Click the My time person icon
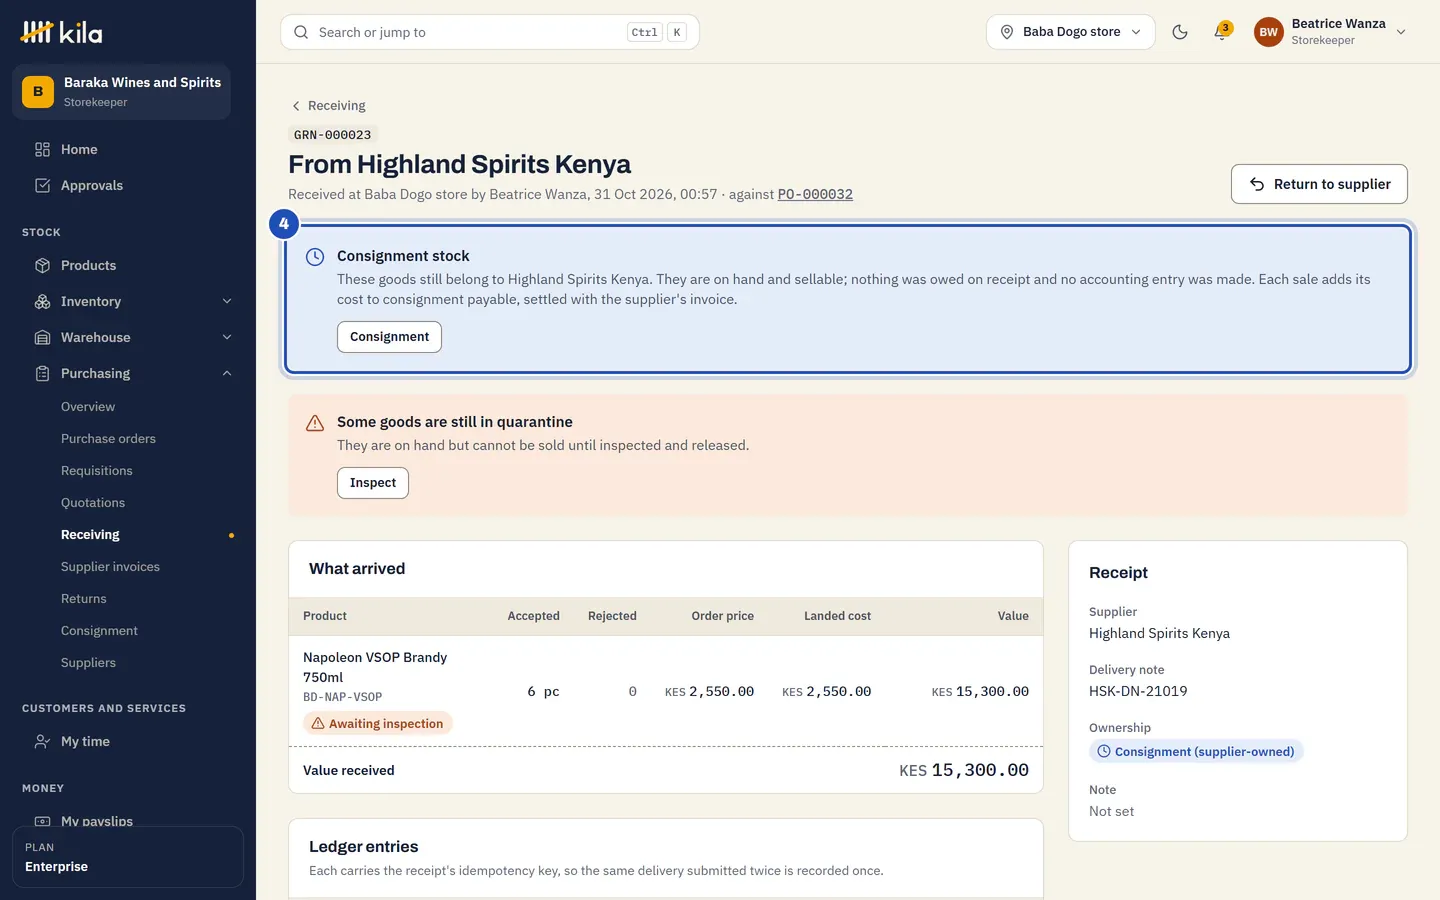1440x900 pixels. coord(42,741)
